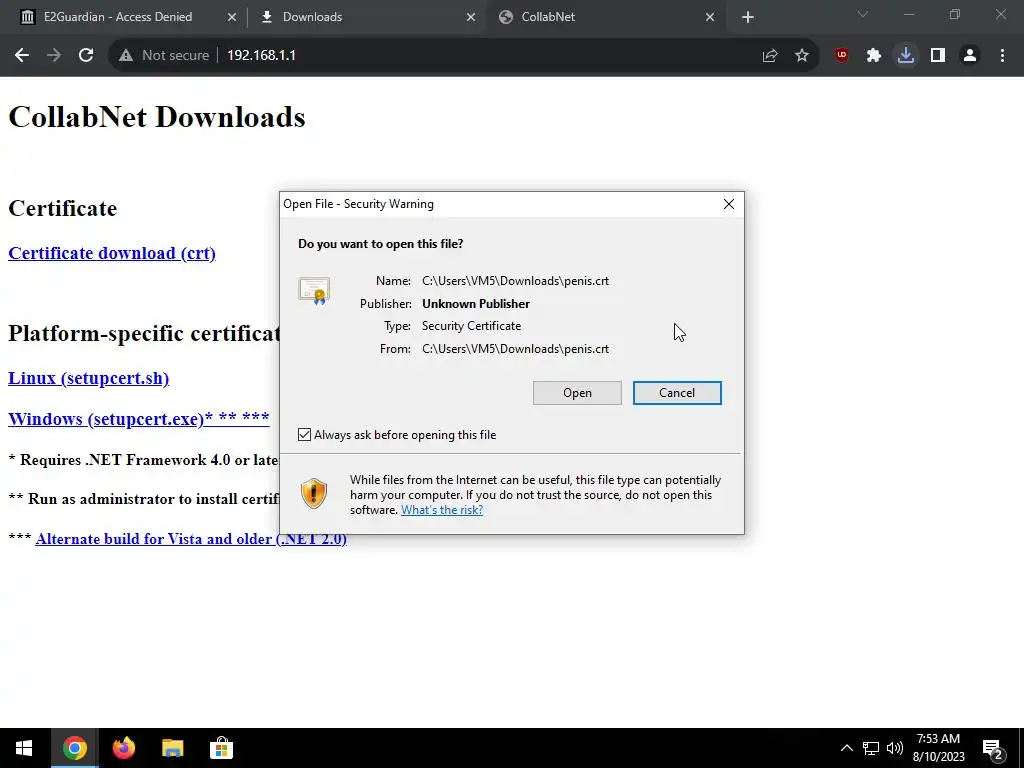This screenshot has width=1024, height=768.
Task: Close the E2Guardian tab
Action: coord(232,17)
